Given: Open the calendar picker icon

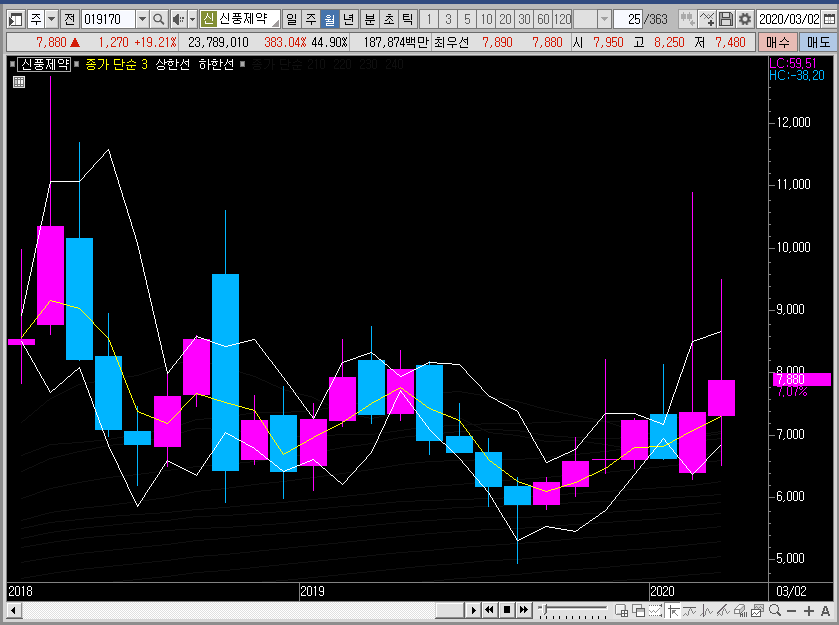Looking at the screenshot, I should [829, 20].
